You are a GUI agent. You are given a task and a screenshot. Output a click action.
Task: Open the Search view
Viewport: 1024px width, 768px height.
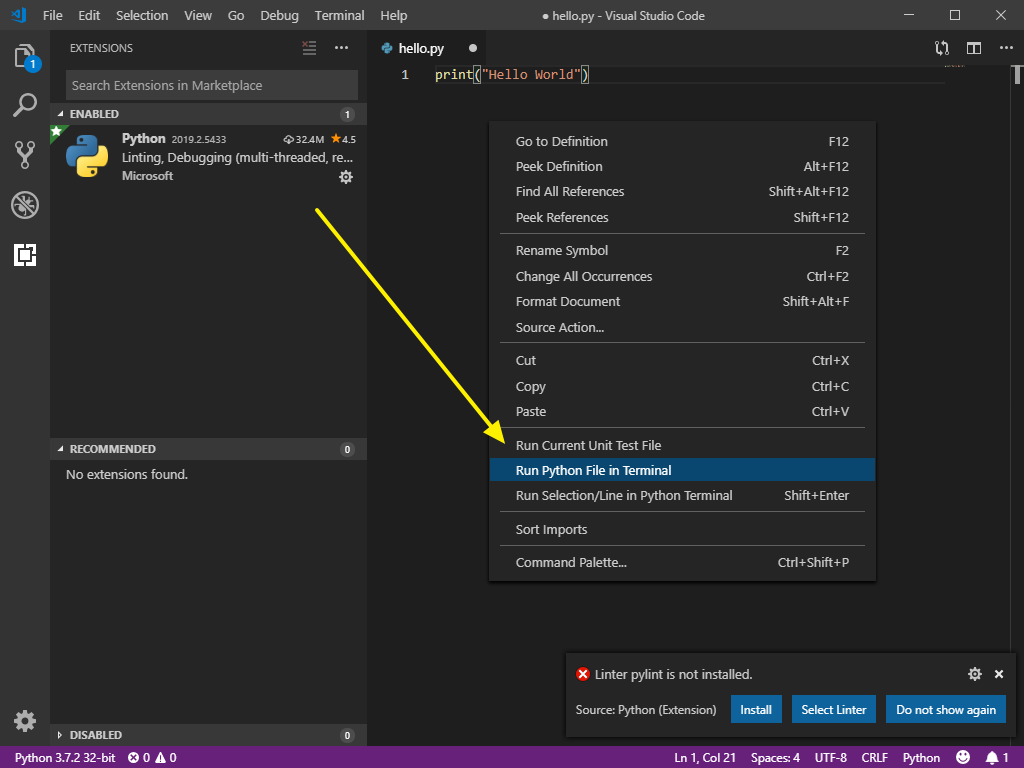(25, 105)
